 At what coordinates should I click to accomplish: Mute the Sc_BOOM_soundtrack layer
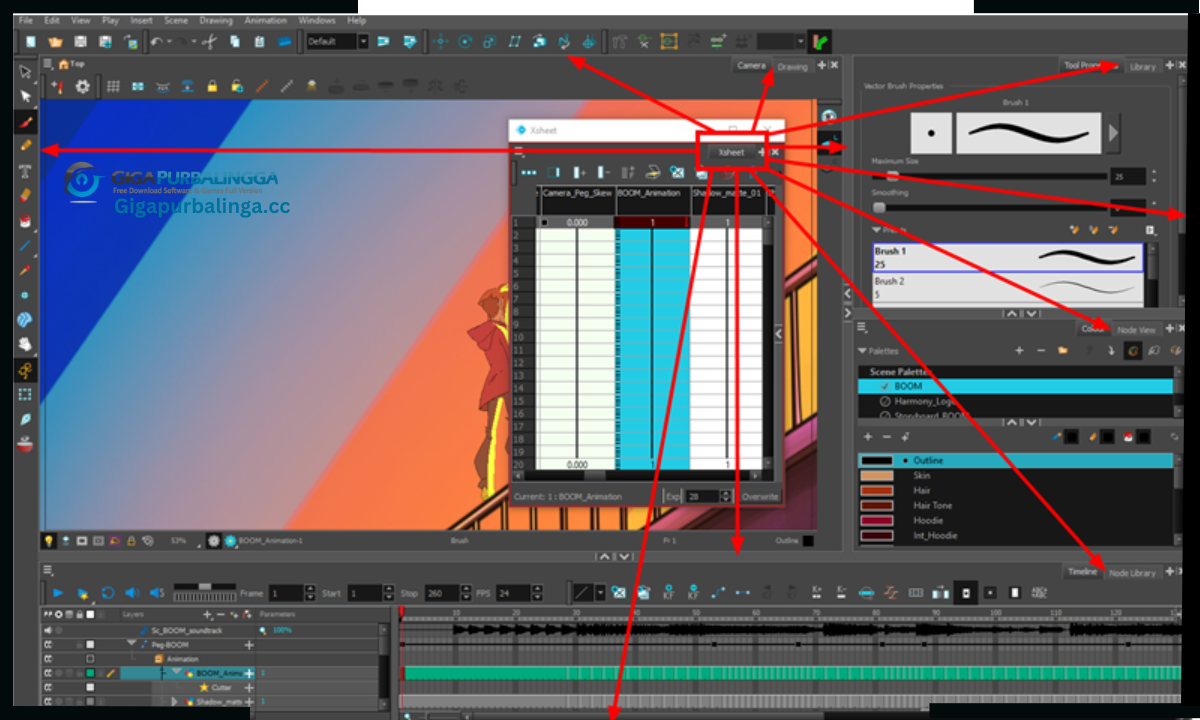click(47, 631)
